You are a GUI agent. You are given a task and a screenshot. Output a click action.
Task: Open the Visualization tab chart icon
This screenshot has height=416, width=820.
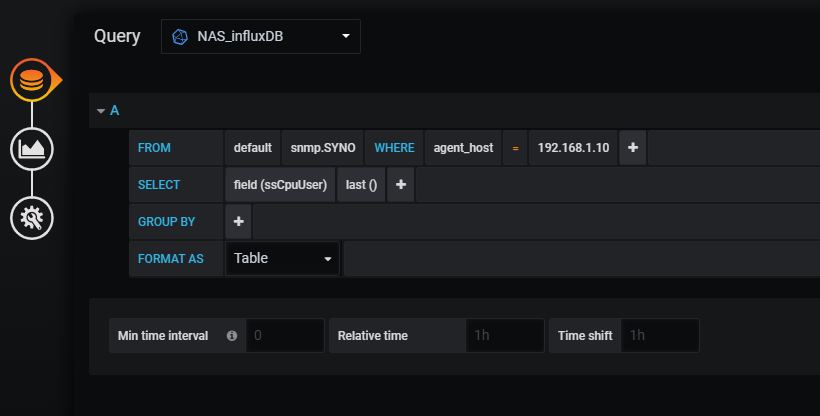coord(31,149)
